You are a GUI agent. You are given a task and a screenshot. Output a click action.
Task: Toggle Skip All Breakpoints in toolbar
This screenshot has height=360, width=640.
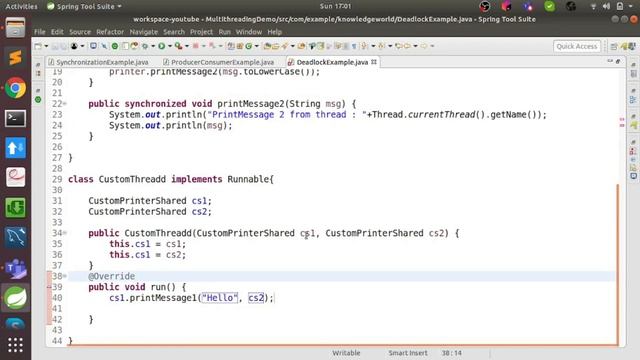104,46
